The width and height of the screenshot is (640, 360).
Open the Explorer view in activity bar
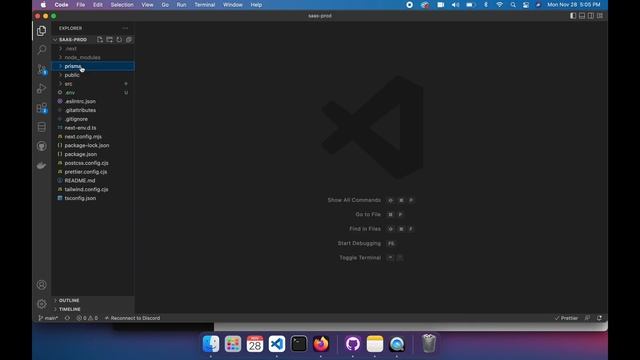(x=41, y=31)
